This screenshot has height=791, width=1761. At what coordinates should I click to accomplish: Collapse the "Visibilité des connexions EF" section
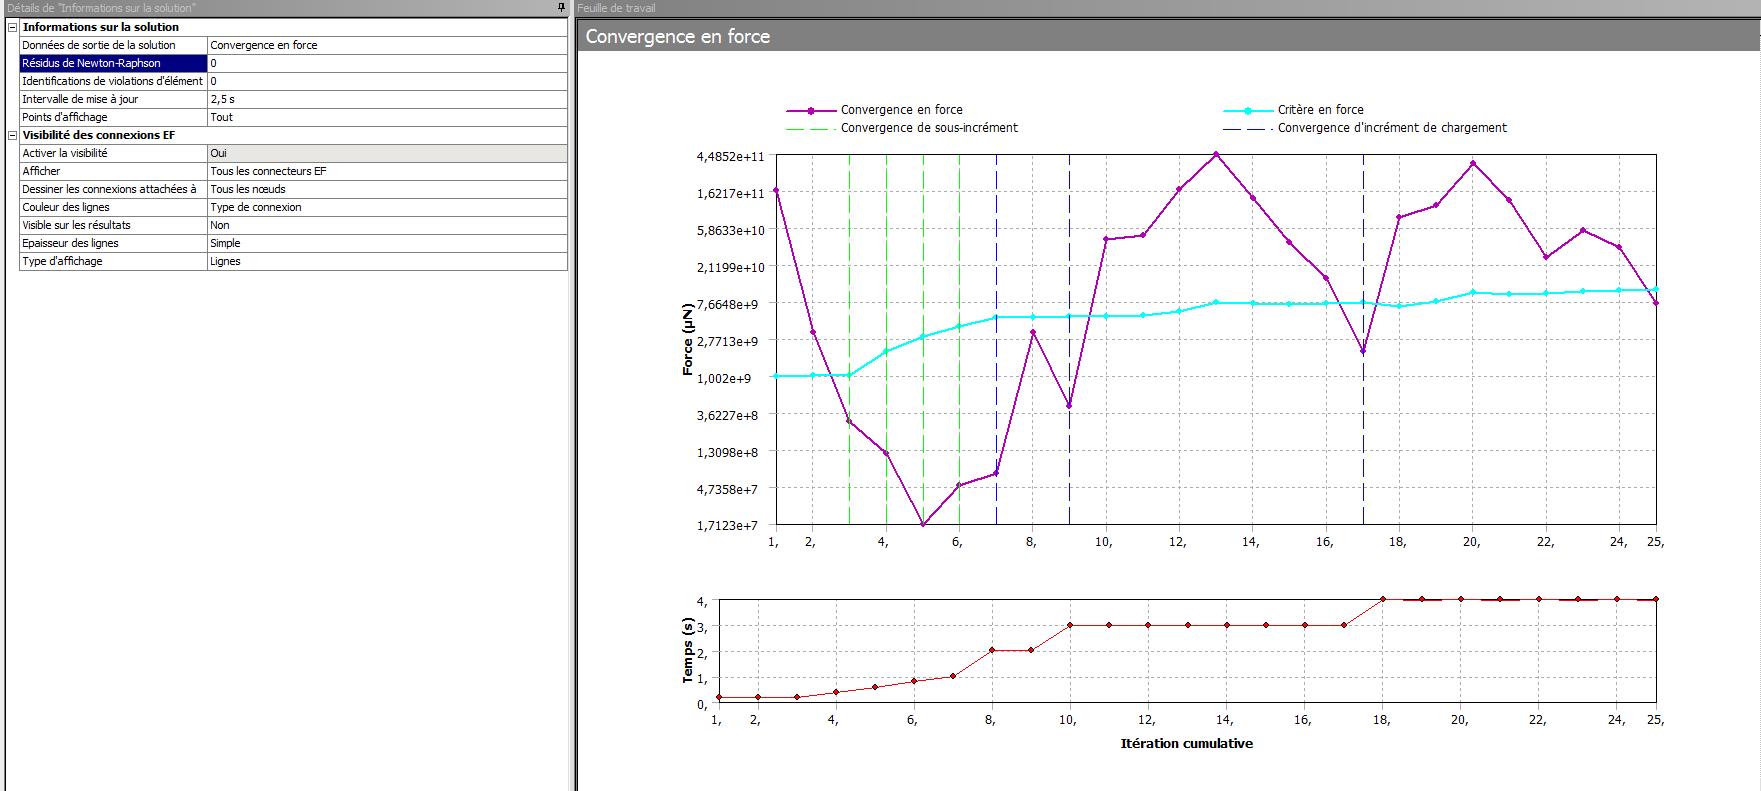(13, 135)
